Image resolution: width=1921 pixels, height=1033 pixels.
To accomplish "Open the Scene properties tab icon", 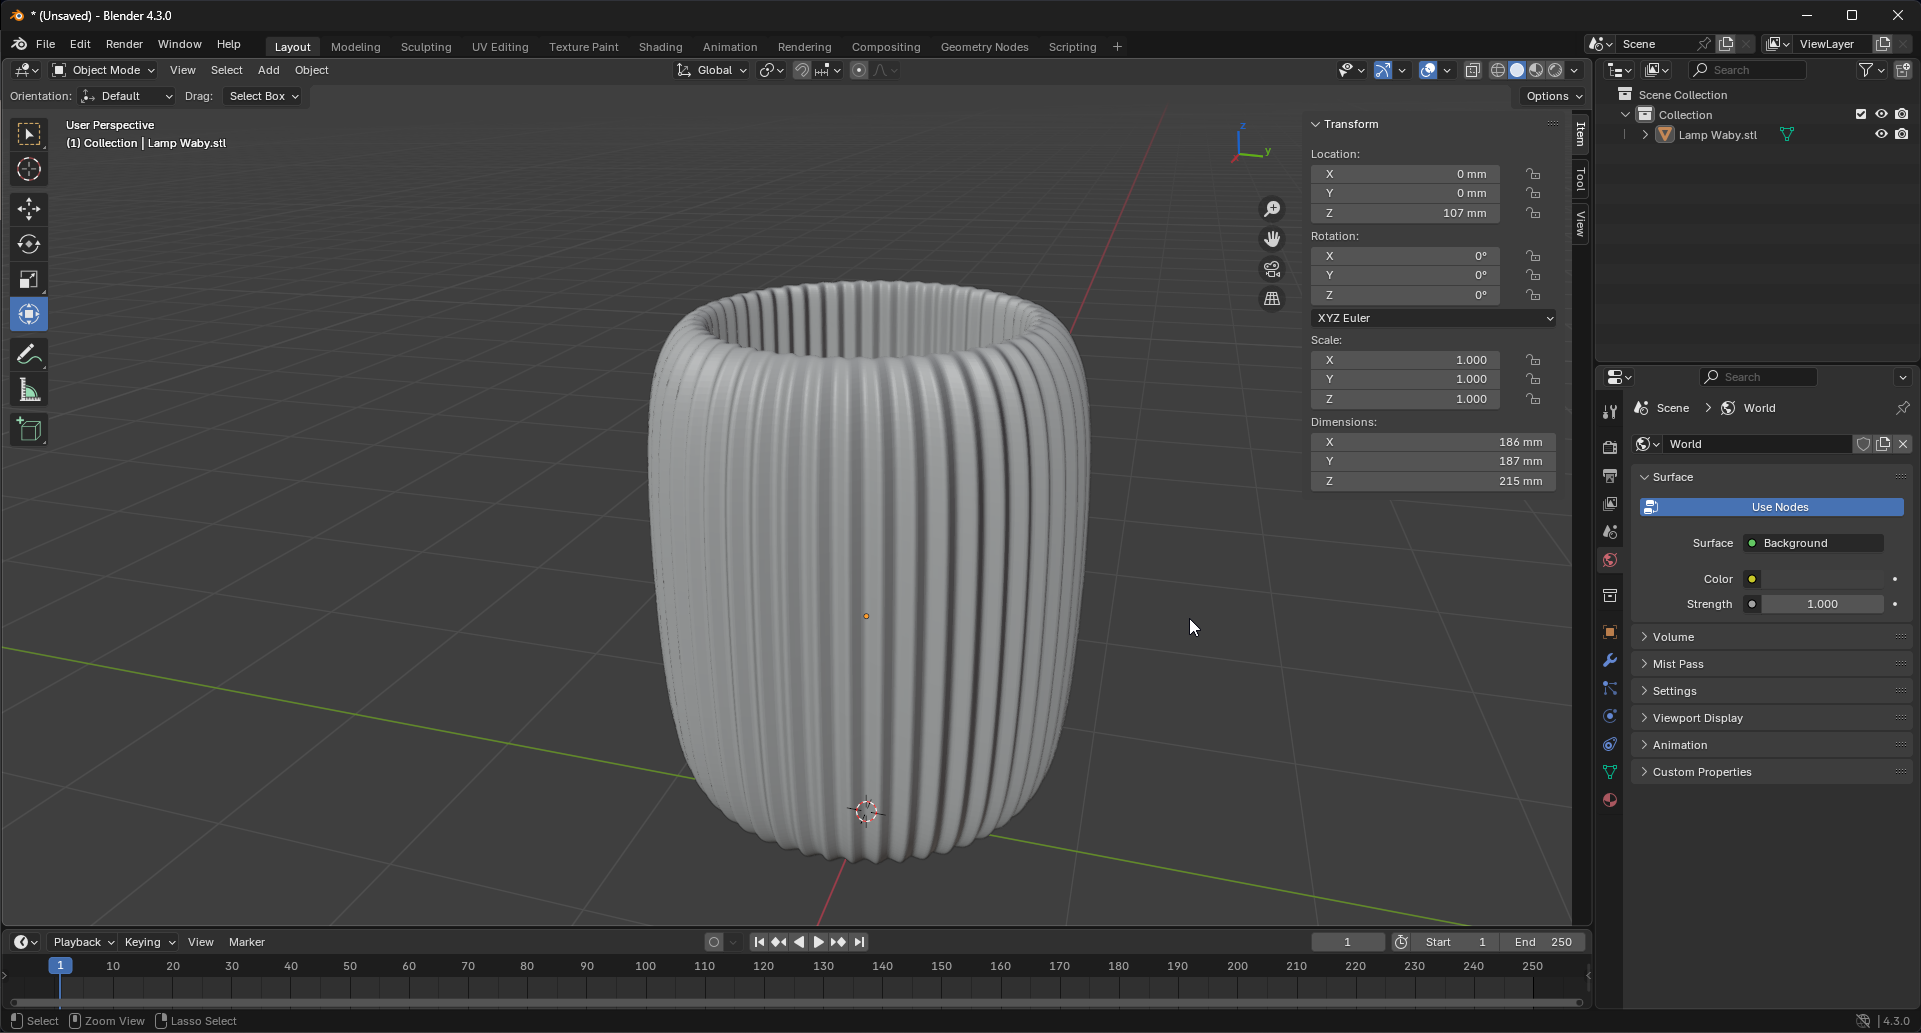I will click(1610, 531).
